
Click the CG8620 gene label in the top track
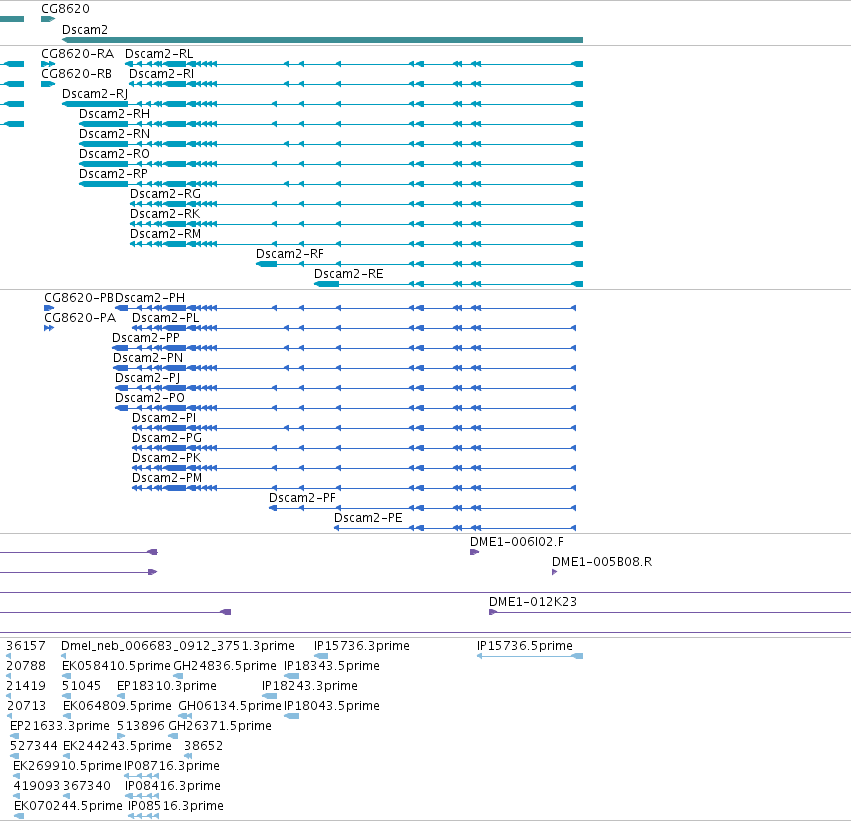click(66, 9)
